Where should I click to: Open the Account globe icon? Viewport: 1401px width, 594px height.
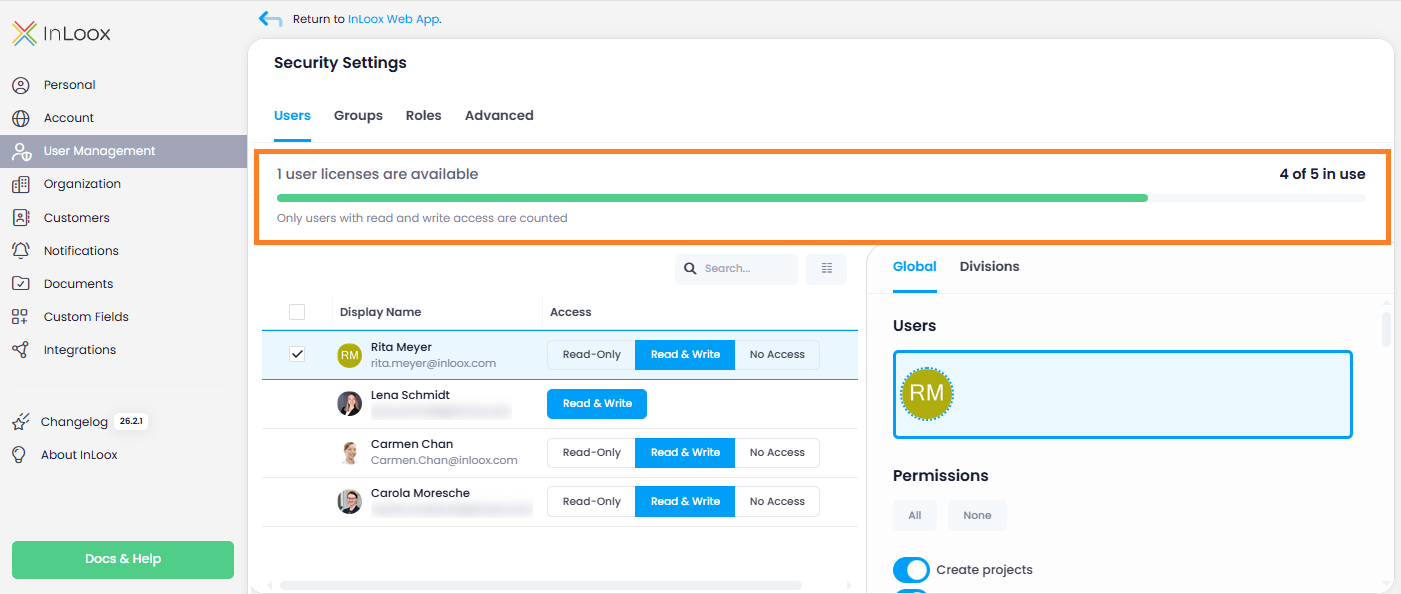coord(21,118)
